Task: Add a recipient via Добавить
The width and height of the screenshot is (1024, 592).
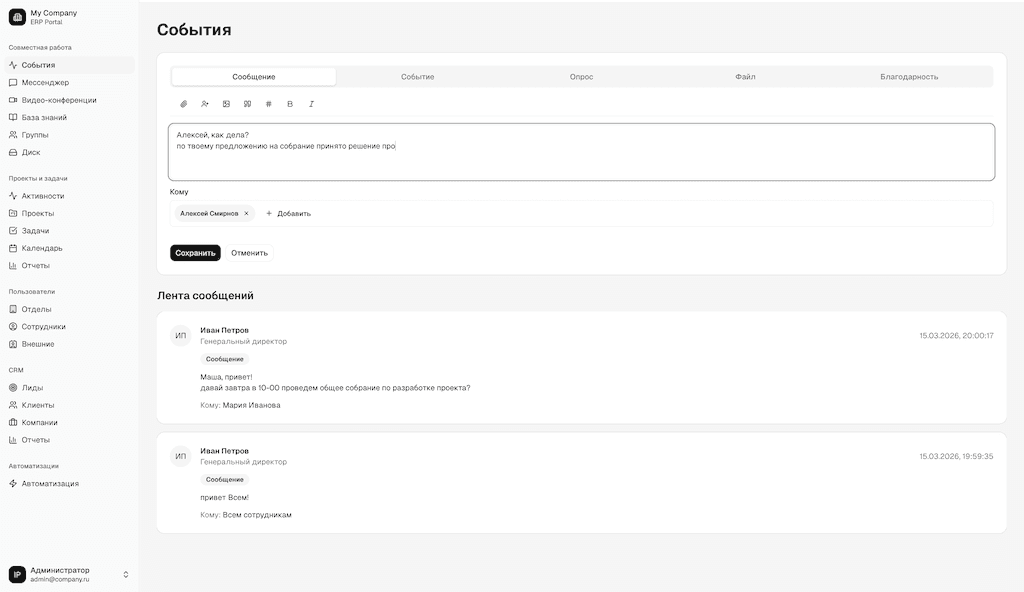Action: (288, 214)
